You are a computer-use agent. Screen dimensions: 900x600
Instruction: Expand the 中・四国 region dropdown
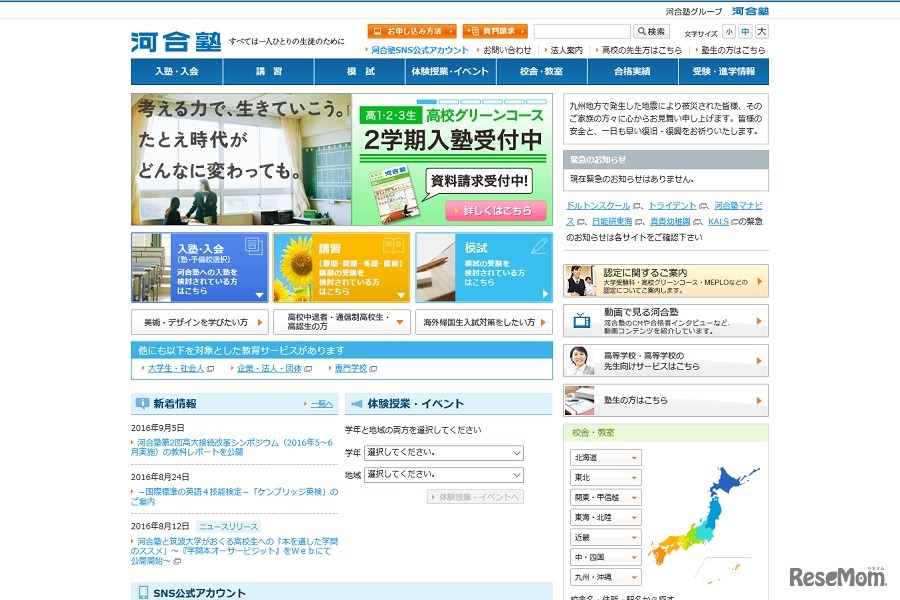click(606, 557)
